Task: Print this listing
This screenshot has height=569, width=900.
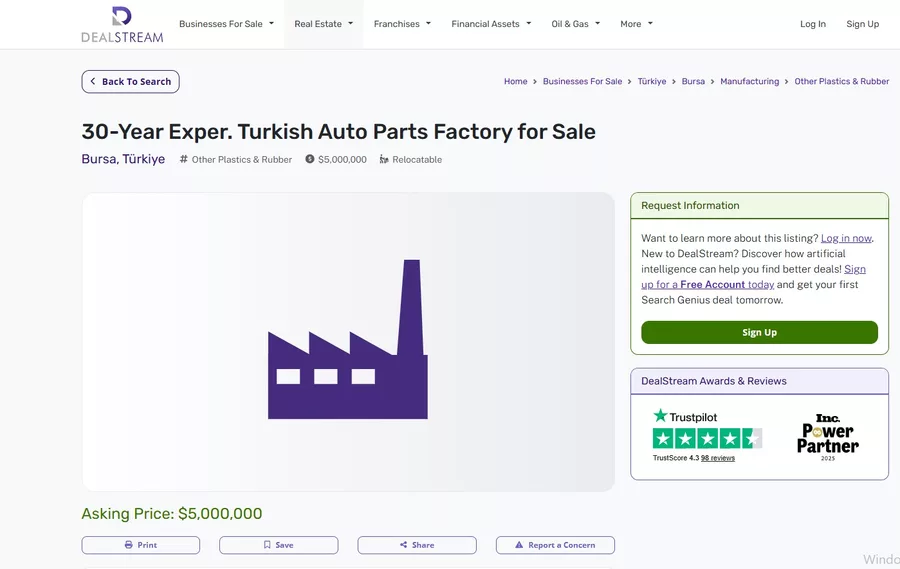Action: 141,545
